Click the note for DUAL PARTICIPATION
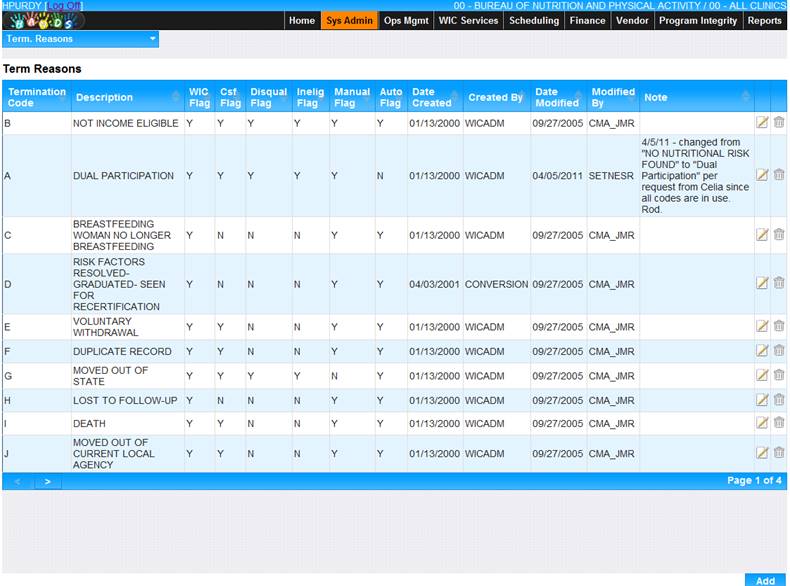 pos(696,175)
